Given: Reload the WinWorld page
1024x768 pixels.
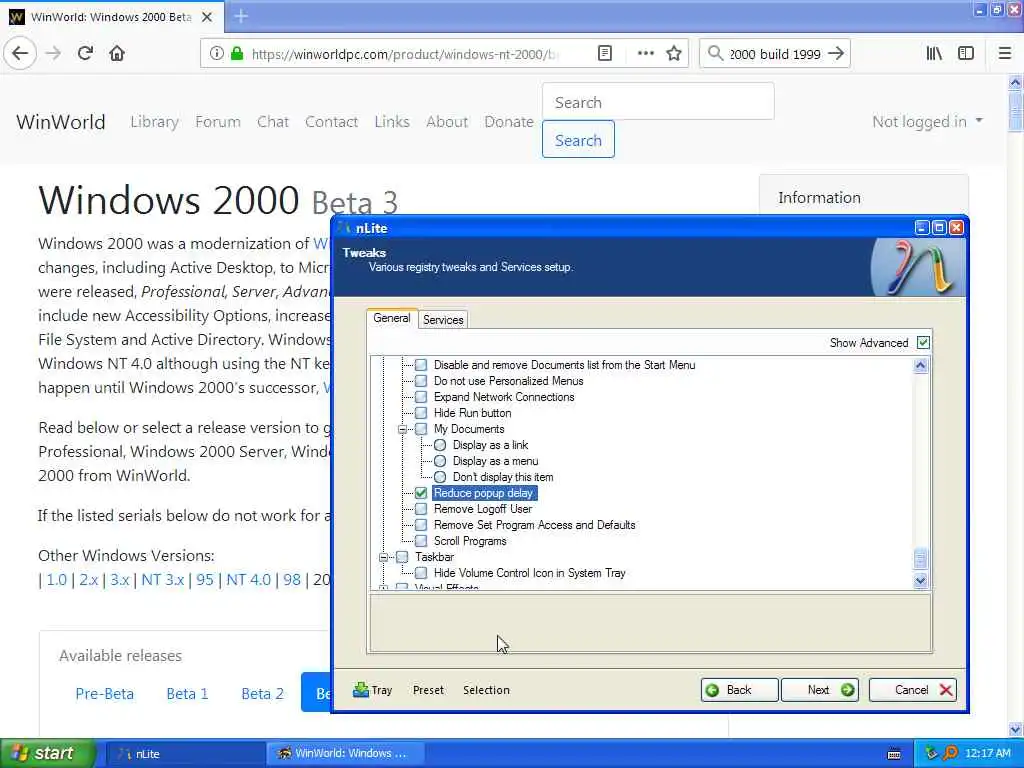Looking at the screenshot, I should (85, 54).
